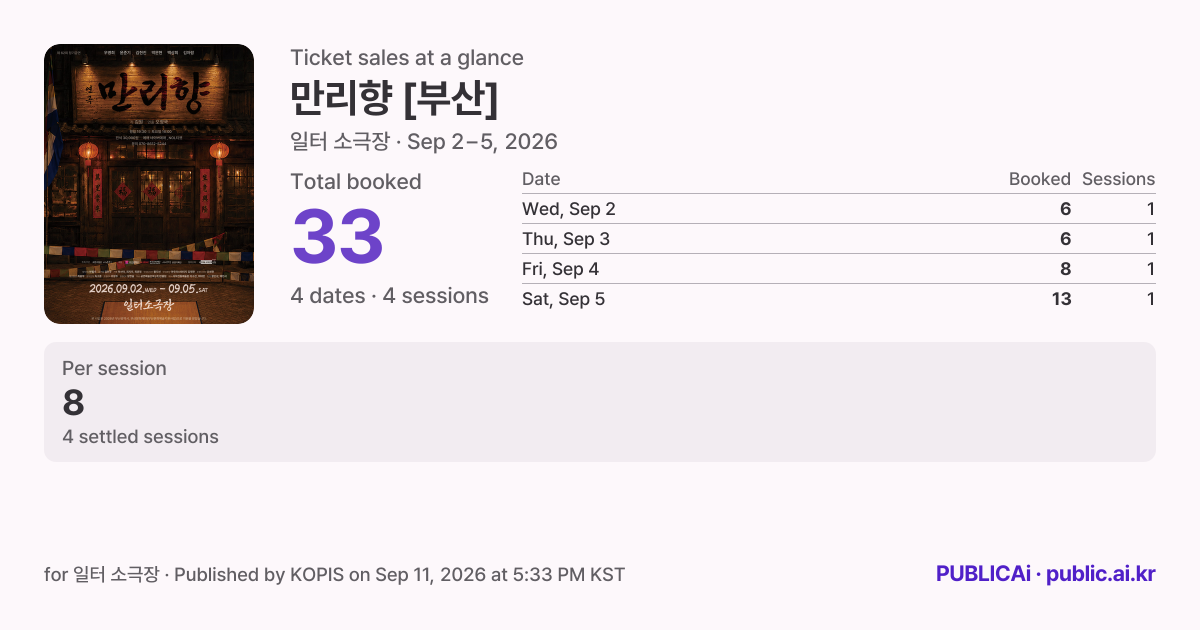Screen dimensions: 1200x630
Task: Select the Sat, Sep 5 row
Action: 839,299
